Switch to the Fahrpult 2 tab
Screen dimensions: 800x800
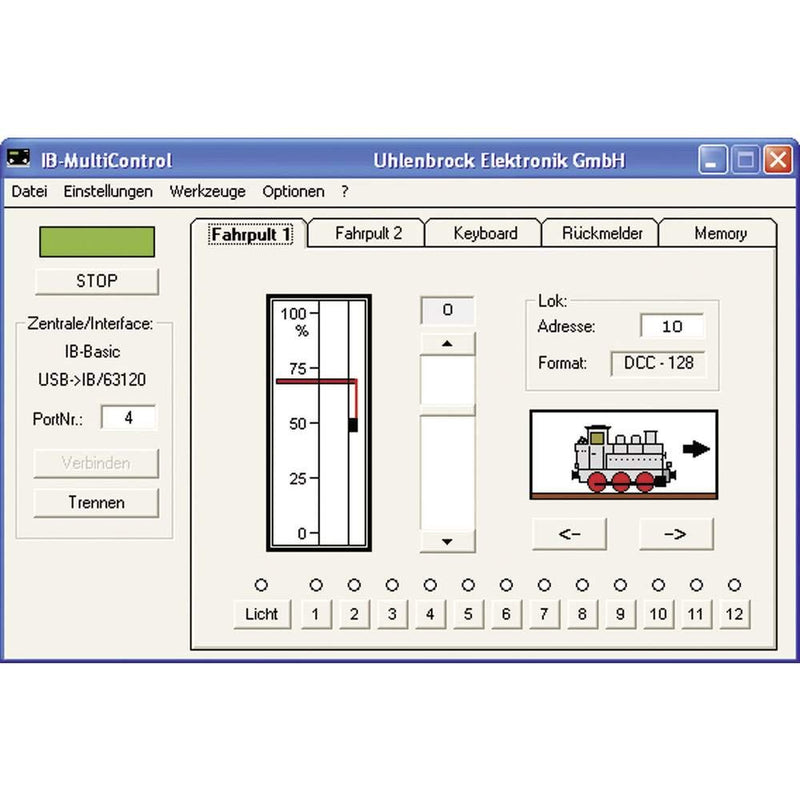click(x=368, y=234)
